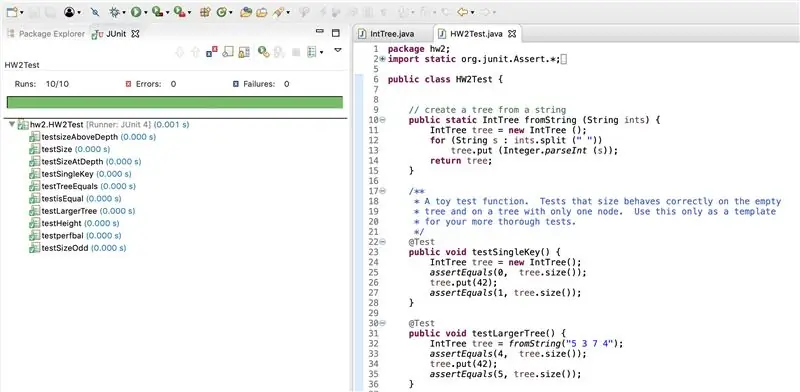The height and width of the screenshot is (392, 800).
Task: Click the New wizard icon in toolbar
Action: coord(12,12)
